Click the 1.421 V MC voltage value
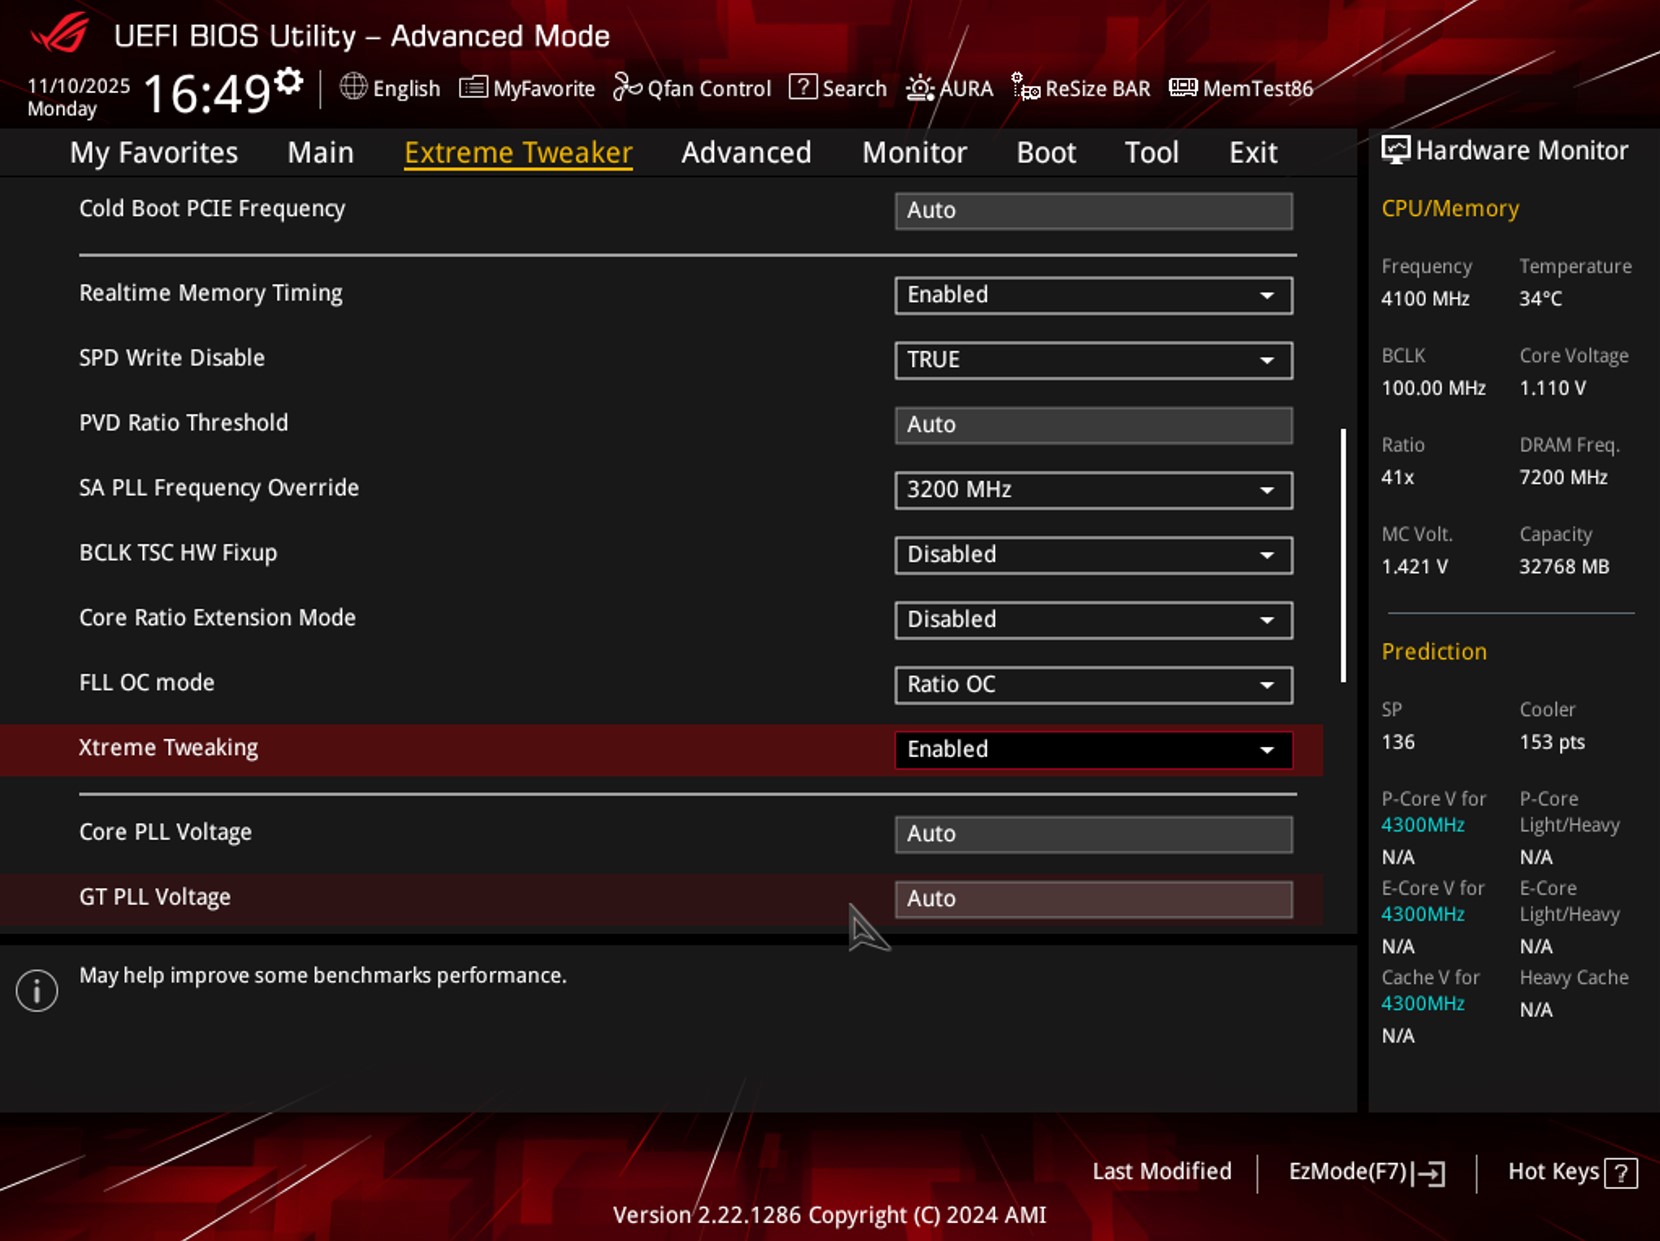Viewport: 1660px width, 1241px height. (1414, 567)
